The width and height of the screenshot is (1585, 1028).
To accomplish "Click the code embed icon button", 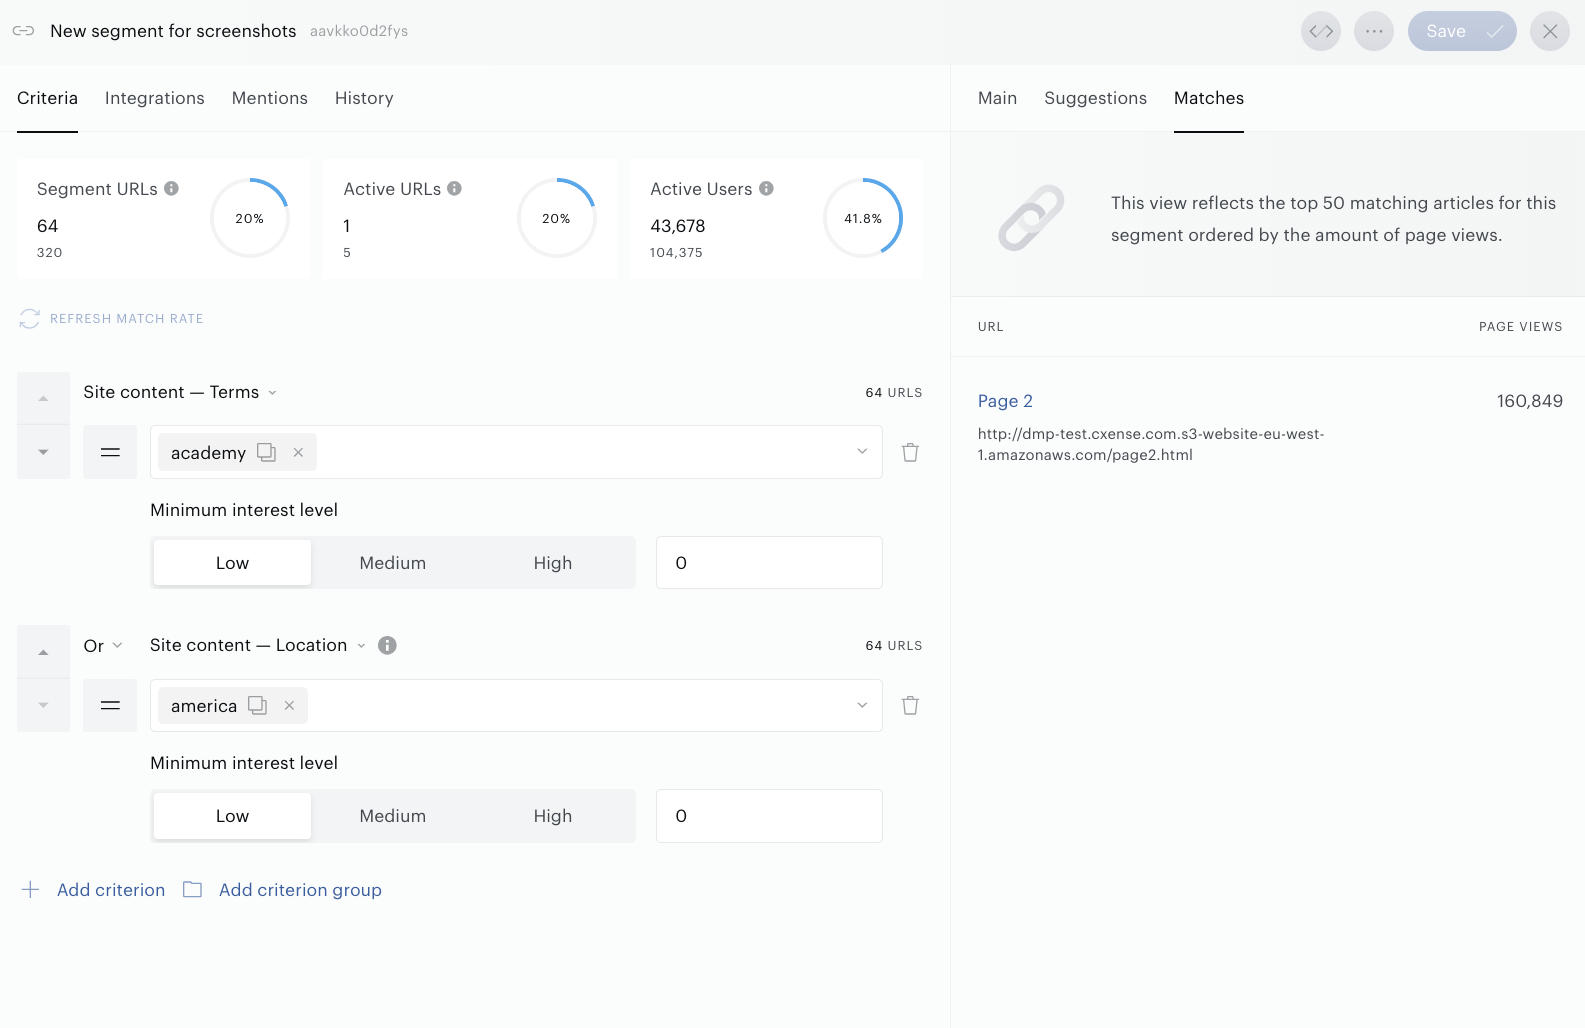I will click(x=1321, y=31).
